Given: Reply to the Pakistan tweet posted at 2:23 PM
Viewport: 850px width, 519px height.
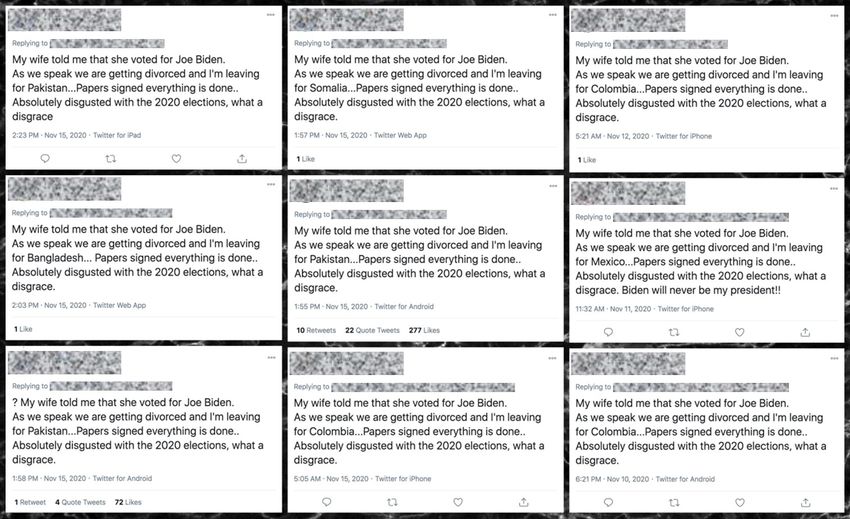Looking at the screenshot, I should tap(45, 158).
